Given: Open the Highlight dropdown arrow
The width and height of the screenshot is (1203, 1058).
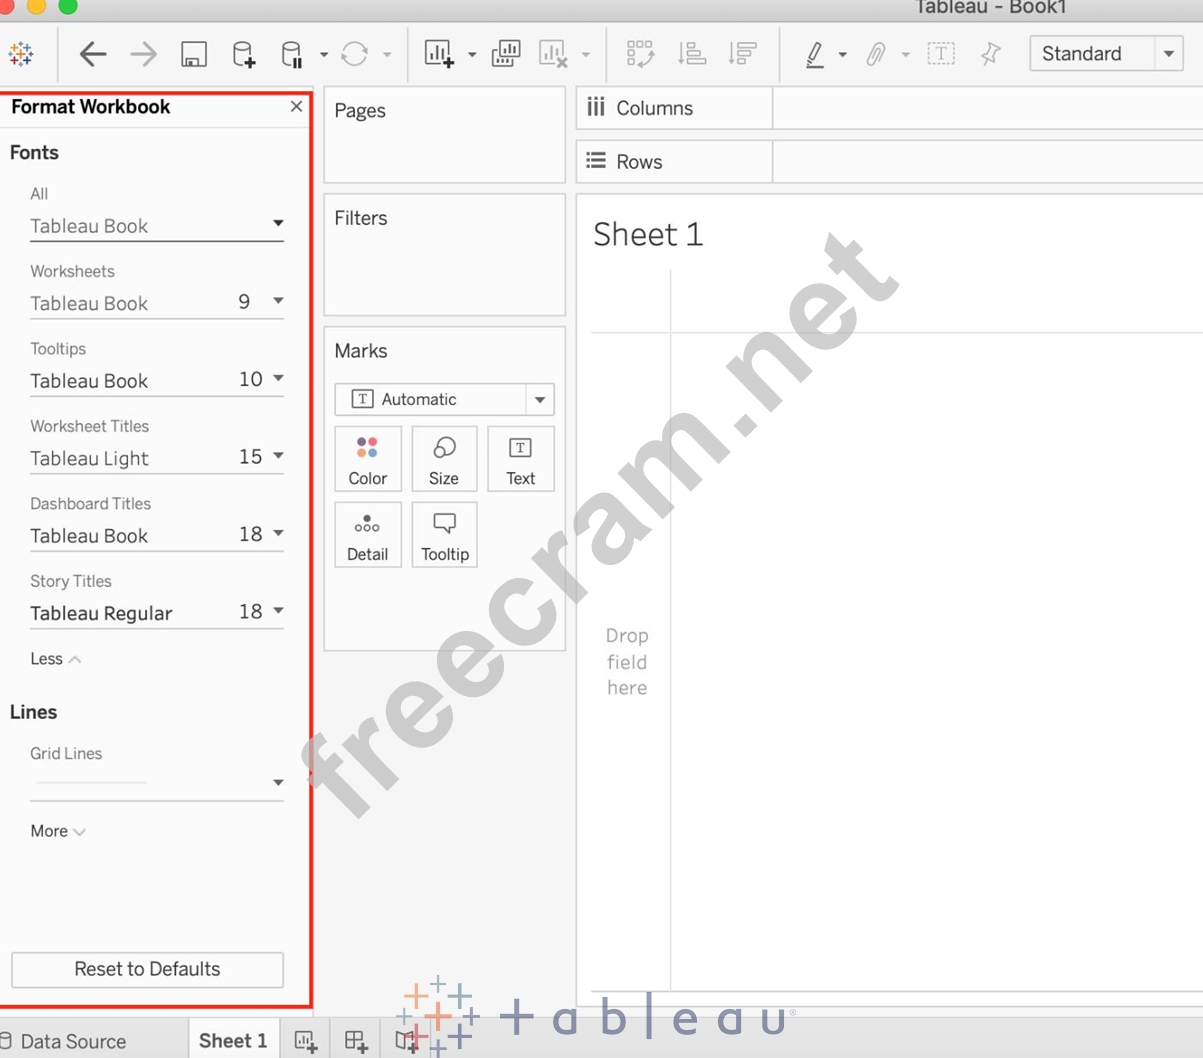Looking at the screenshot, I should point(843,55).
